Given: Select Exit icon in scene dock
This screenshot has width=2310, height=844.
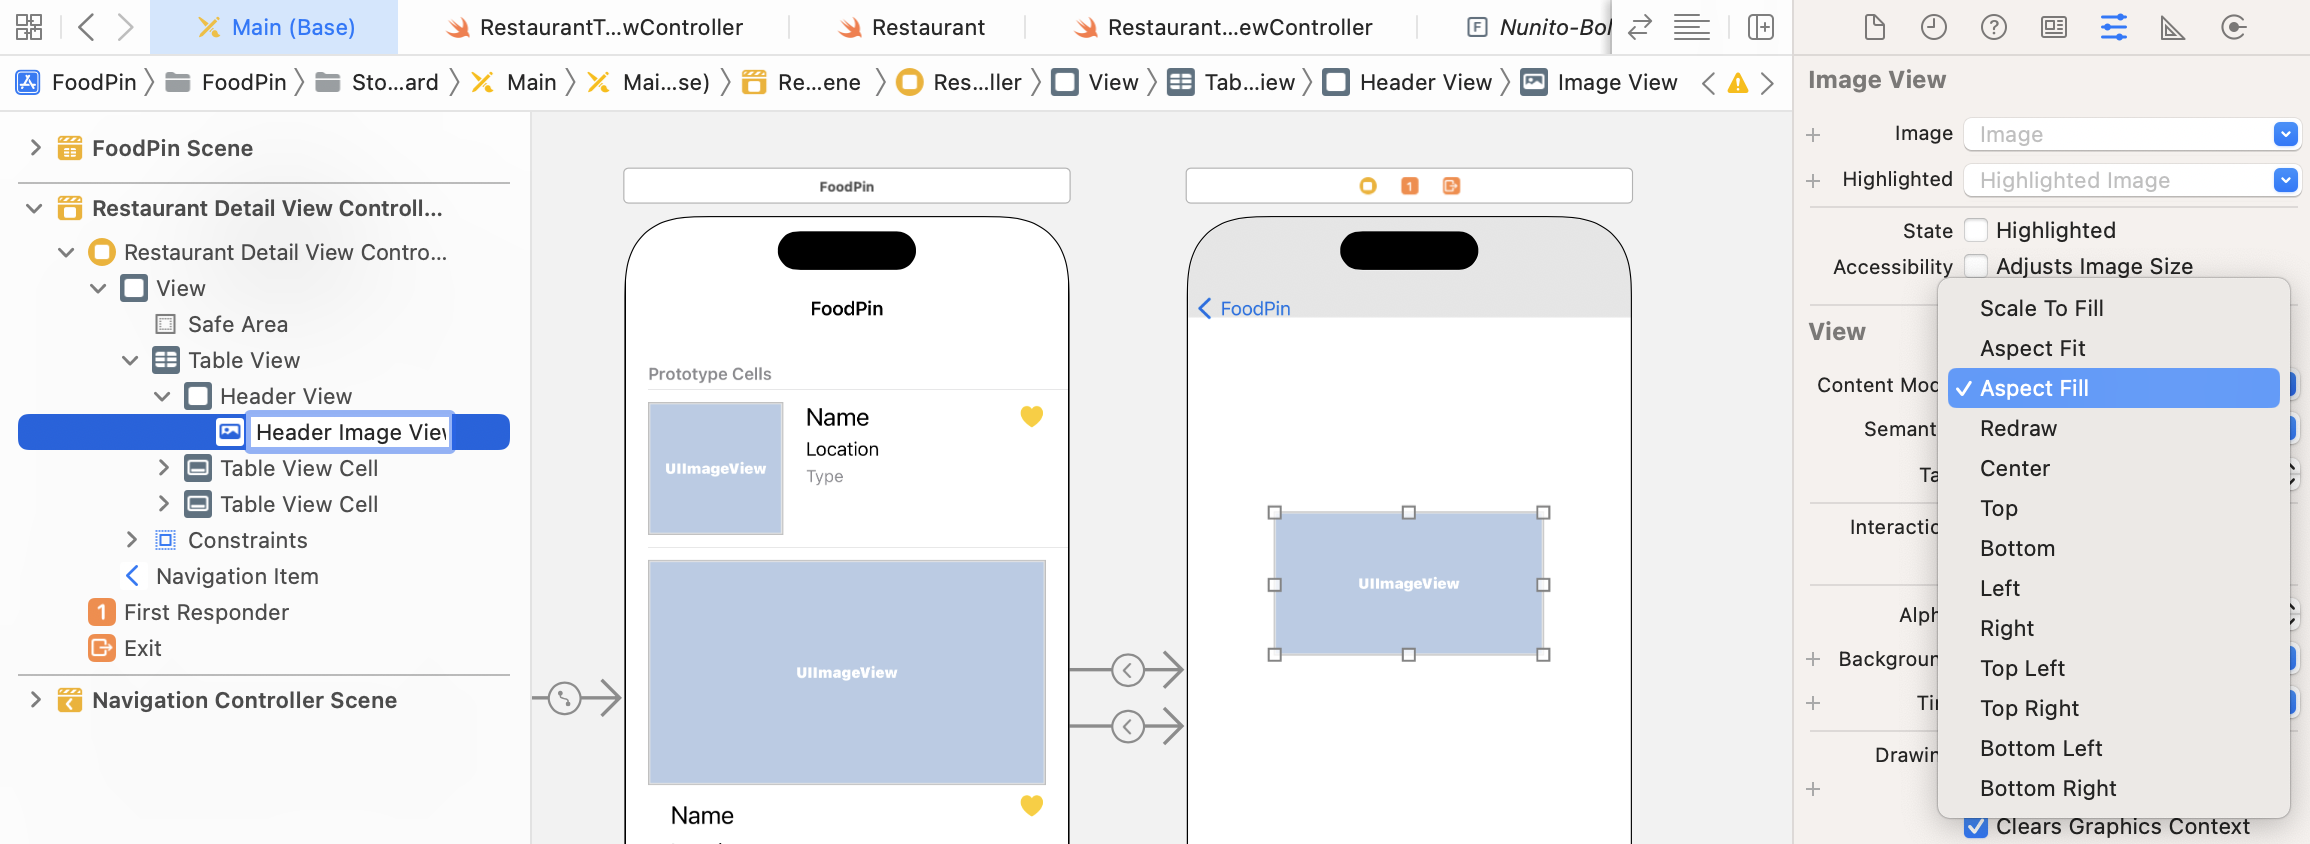Looking at the screenshot, I should pos(1452,186).
